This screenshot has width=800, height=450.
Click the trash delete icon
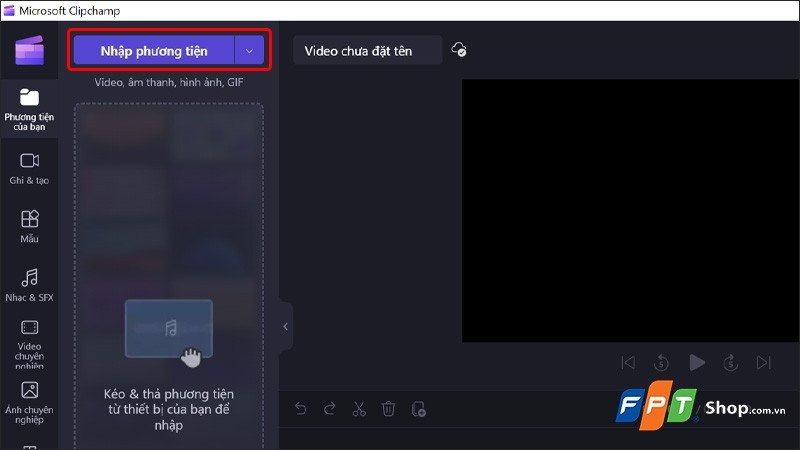[388, 409]
